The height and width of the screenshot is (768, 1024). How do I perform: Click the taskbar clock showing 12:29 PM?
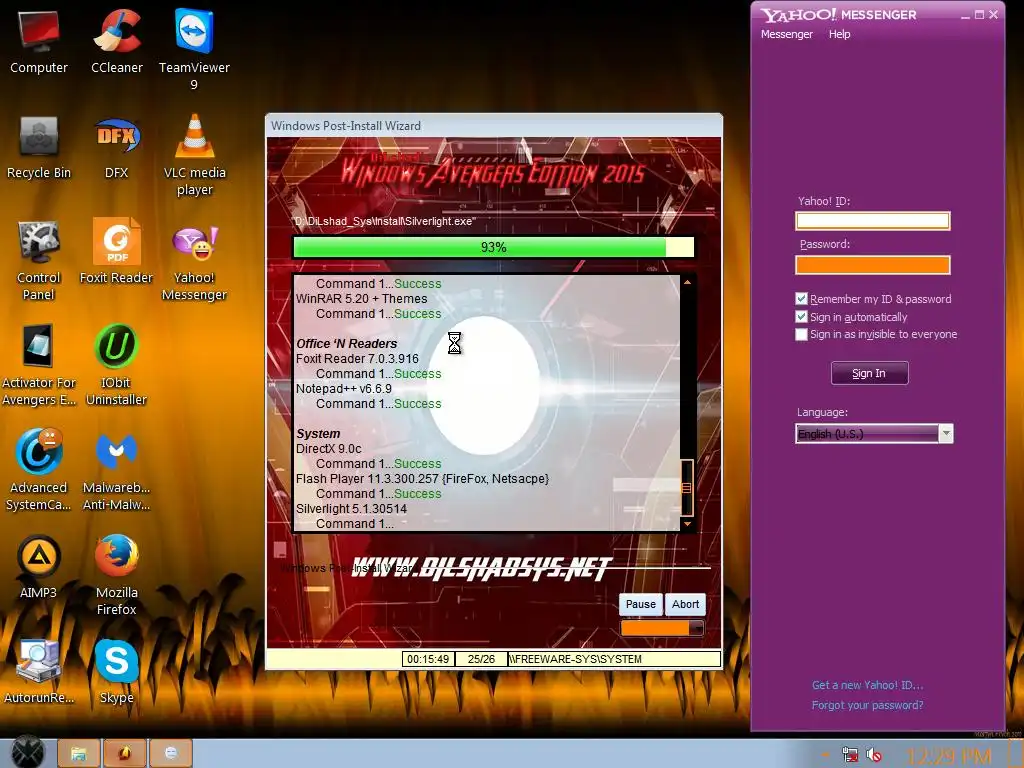point(949,756)
